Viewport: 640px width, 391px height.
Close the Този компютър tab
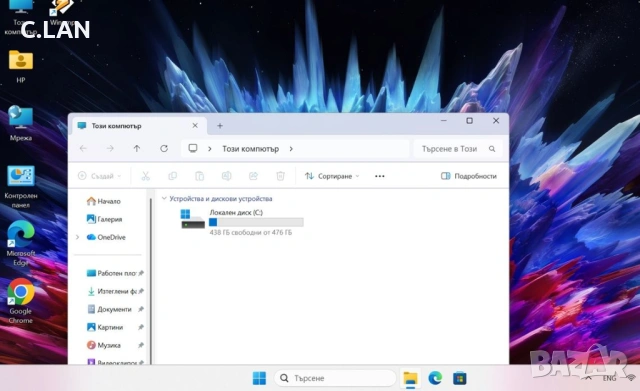coord(195,126)
